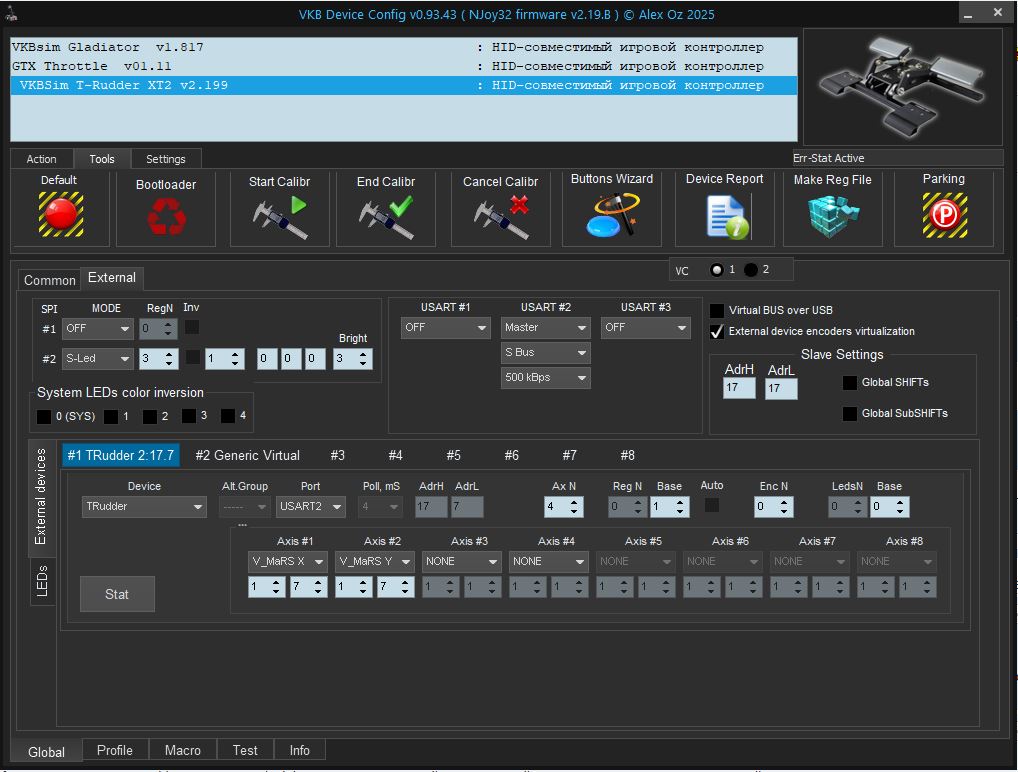The width and height of the screenshot is (1018, 772).
Task: Select #2 Generic Virtual device tab
Action: pos(247,456)
